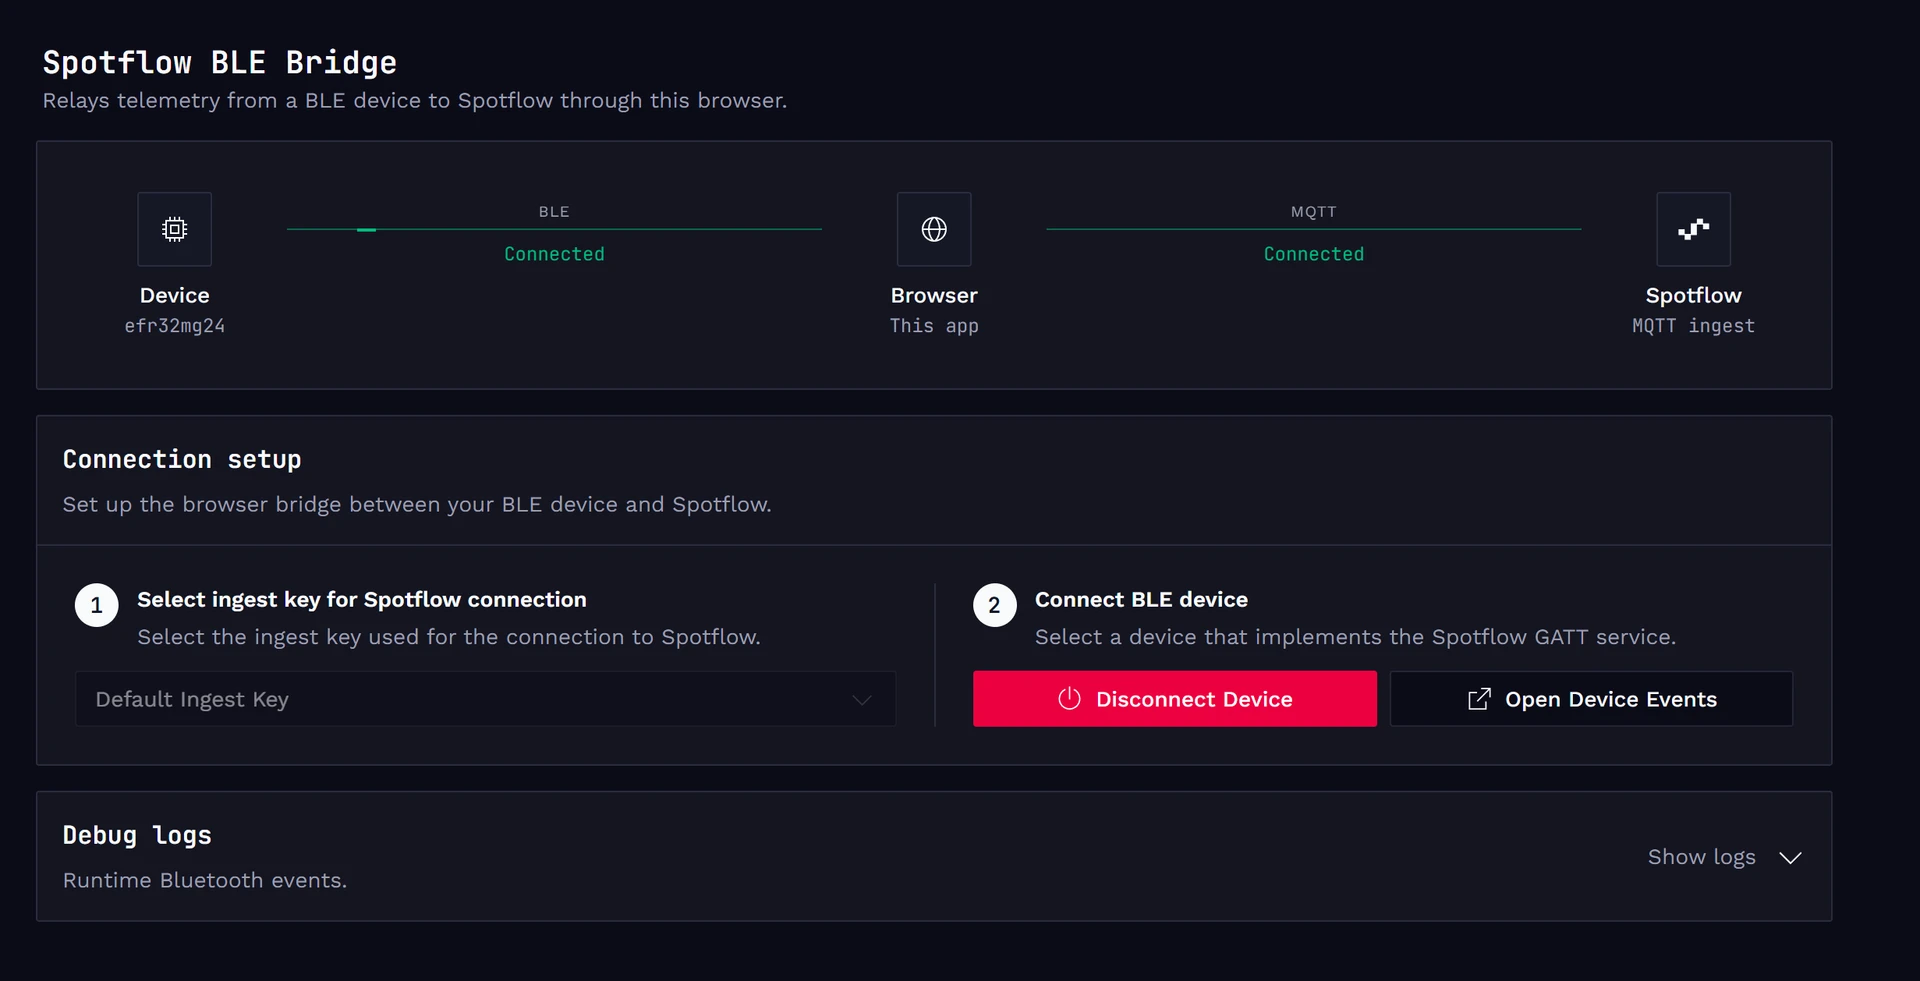Open Device Events page
This screenshot has height=981, width=1920.
[x=1591, y=699]
